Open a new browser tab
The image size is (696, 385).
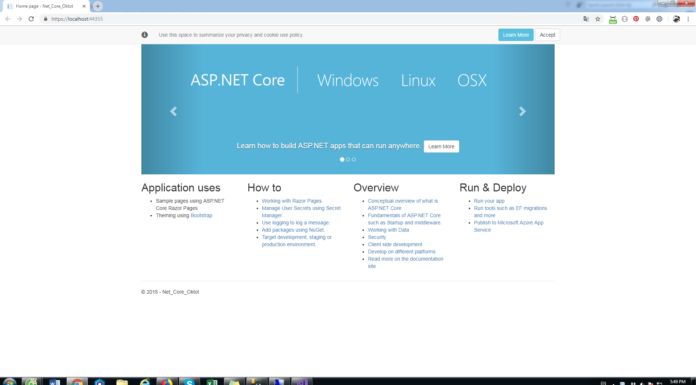(98, 6)
